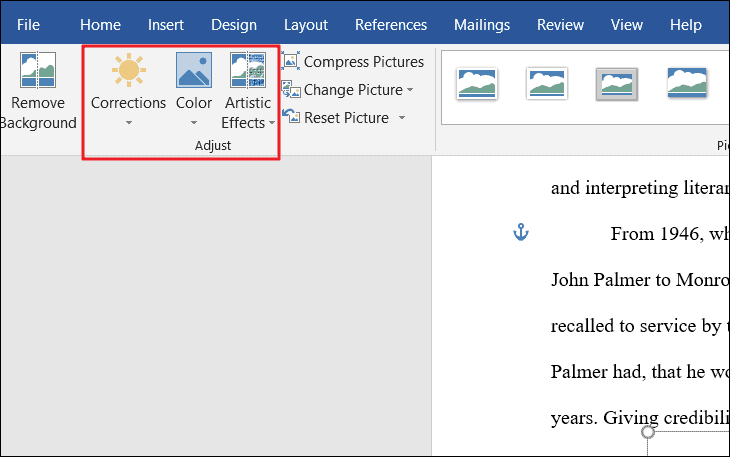
Task: Apply the first picture style thumbnail
Action: click(x=477, y=84)
